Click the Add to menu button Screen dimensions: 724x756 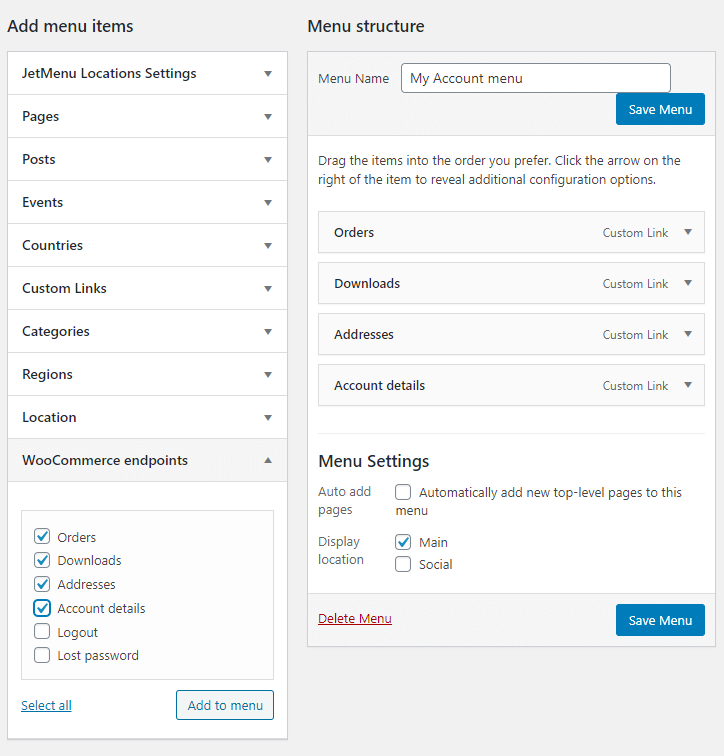pos(225,705)
